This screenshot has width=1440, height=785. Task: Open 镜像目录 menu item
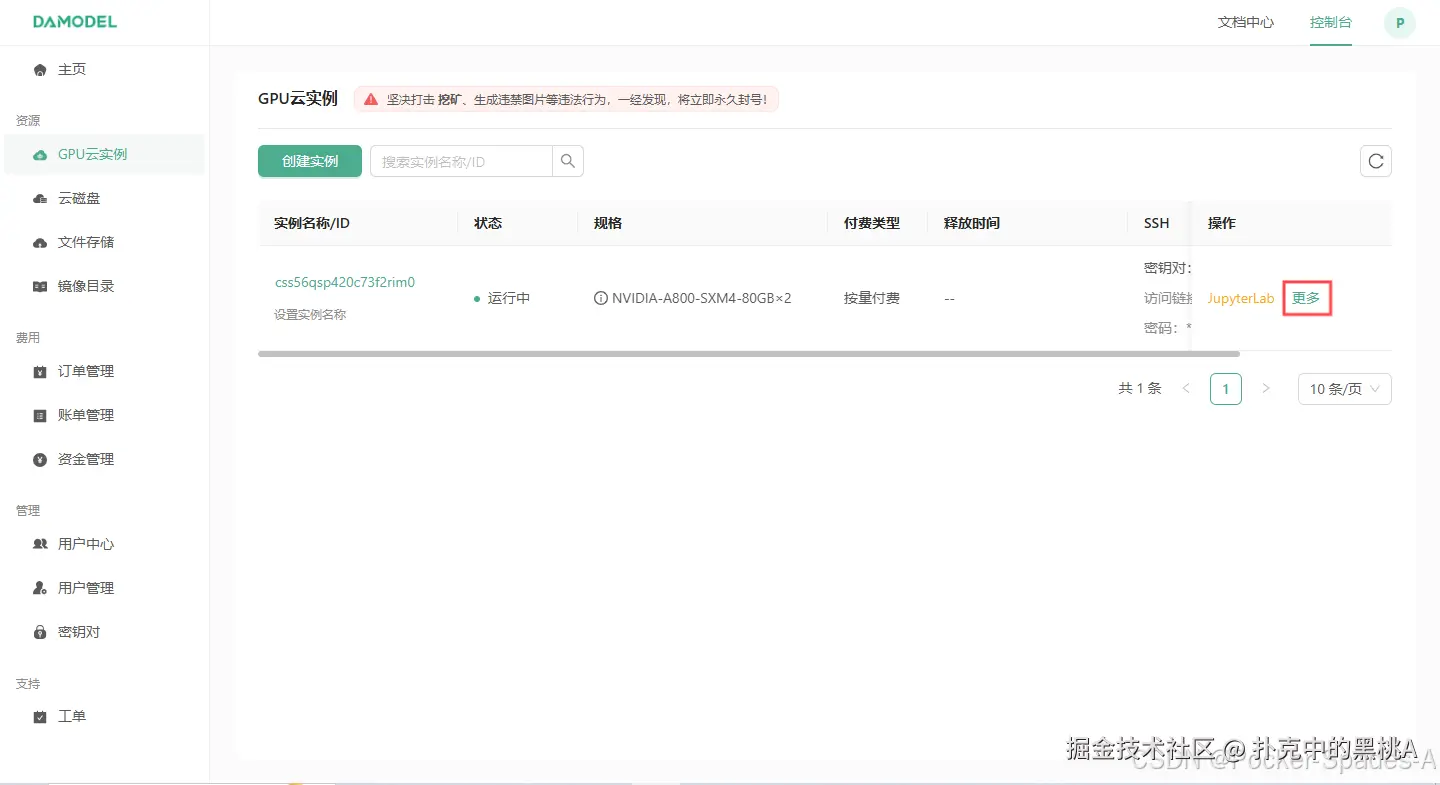pos(104,287)
